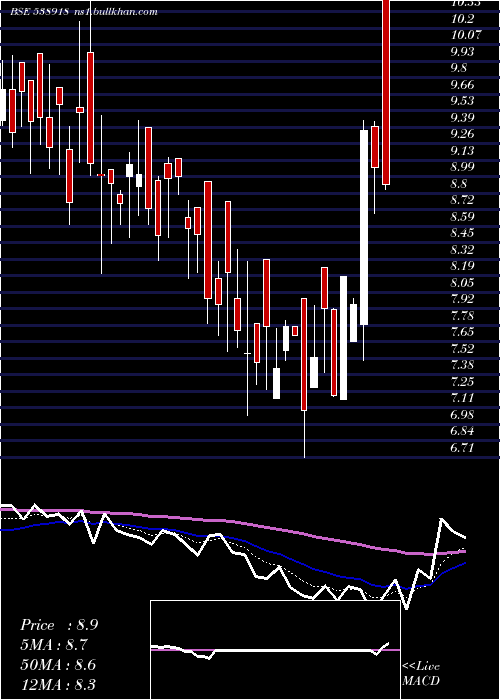Select the 7.38 price level
The image size is (500, 700).
462,365
